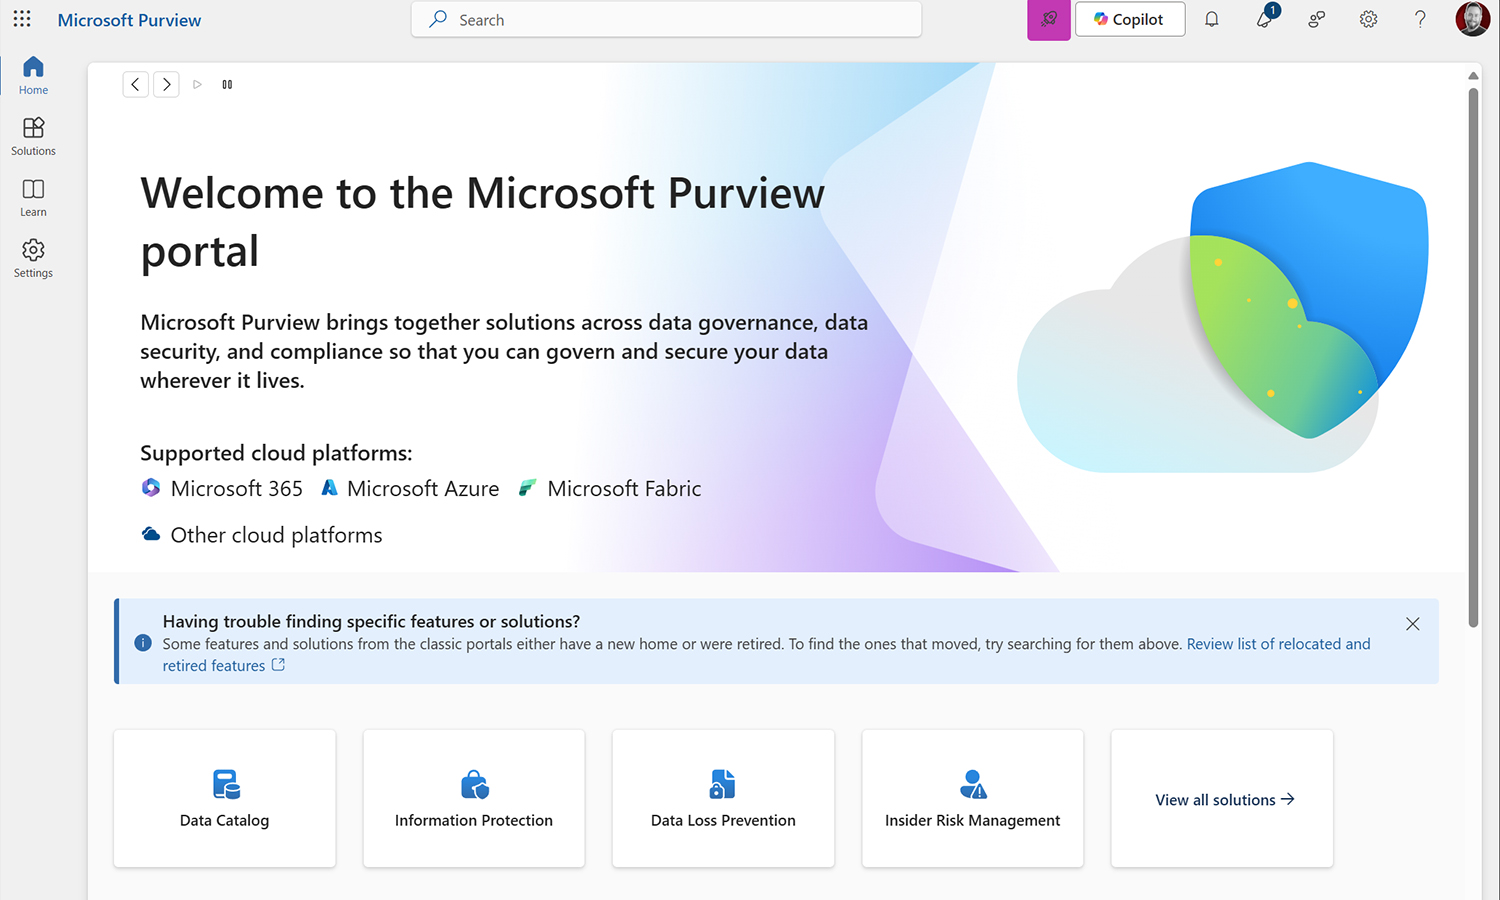This screenshot has height=900, width=1500.
Task: Open the app launcher waffle menu
Action: [x=22, y=19]
